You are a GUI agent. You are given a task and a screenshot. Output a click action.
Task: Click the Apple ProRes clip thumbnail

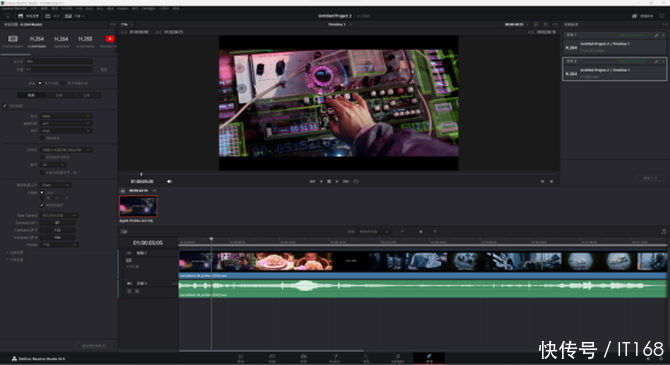tap(138, 206)
